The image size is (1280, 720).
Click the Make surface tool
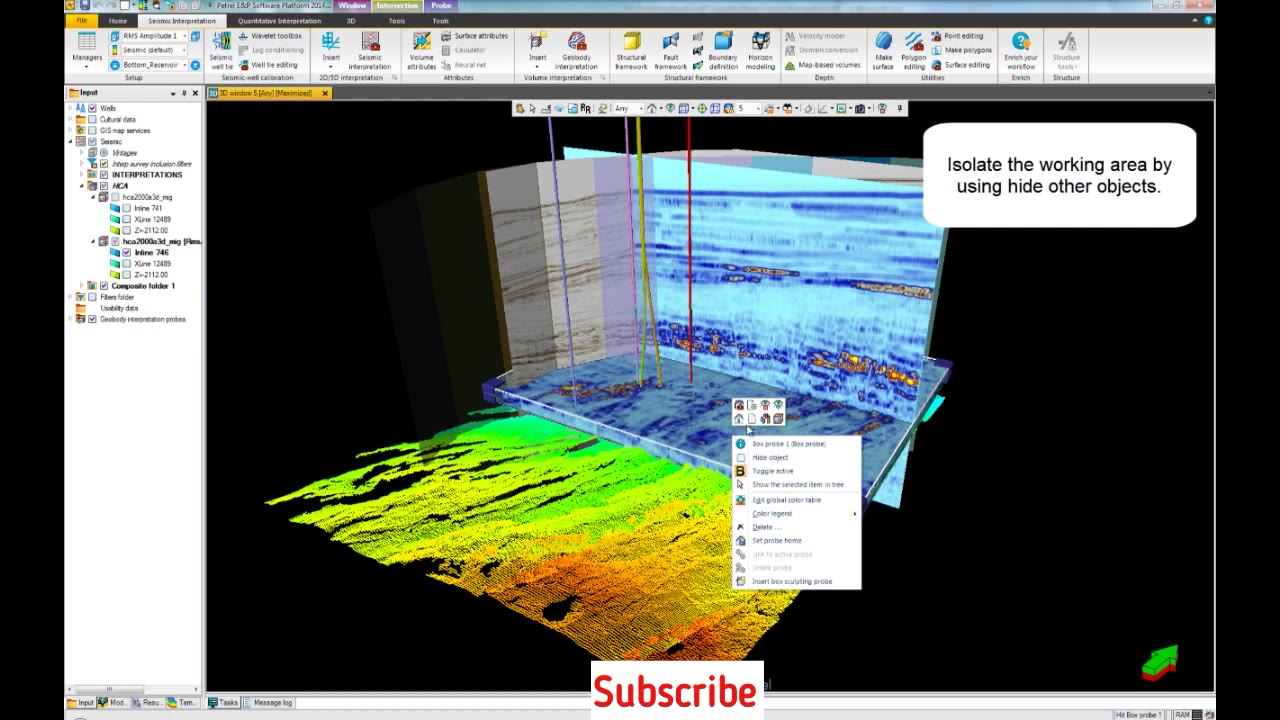point(883,50)
